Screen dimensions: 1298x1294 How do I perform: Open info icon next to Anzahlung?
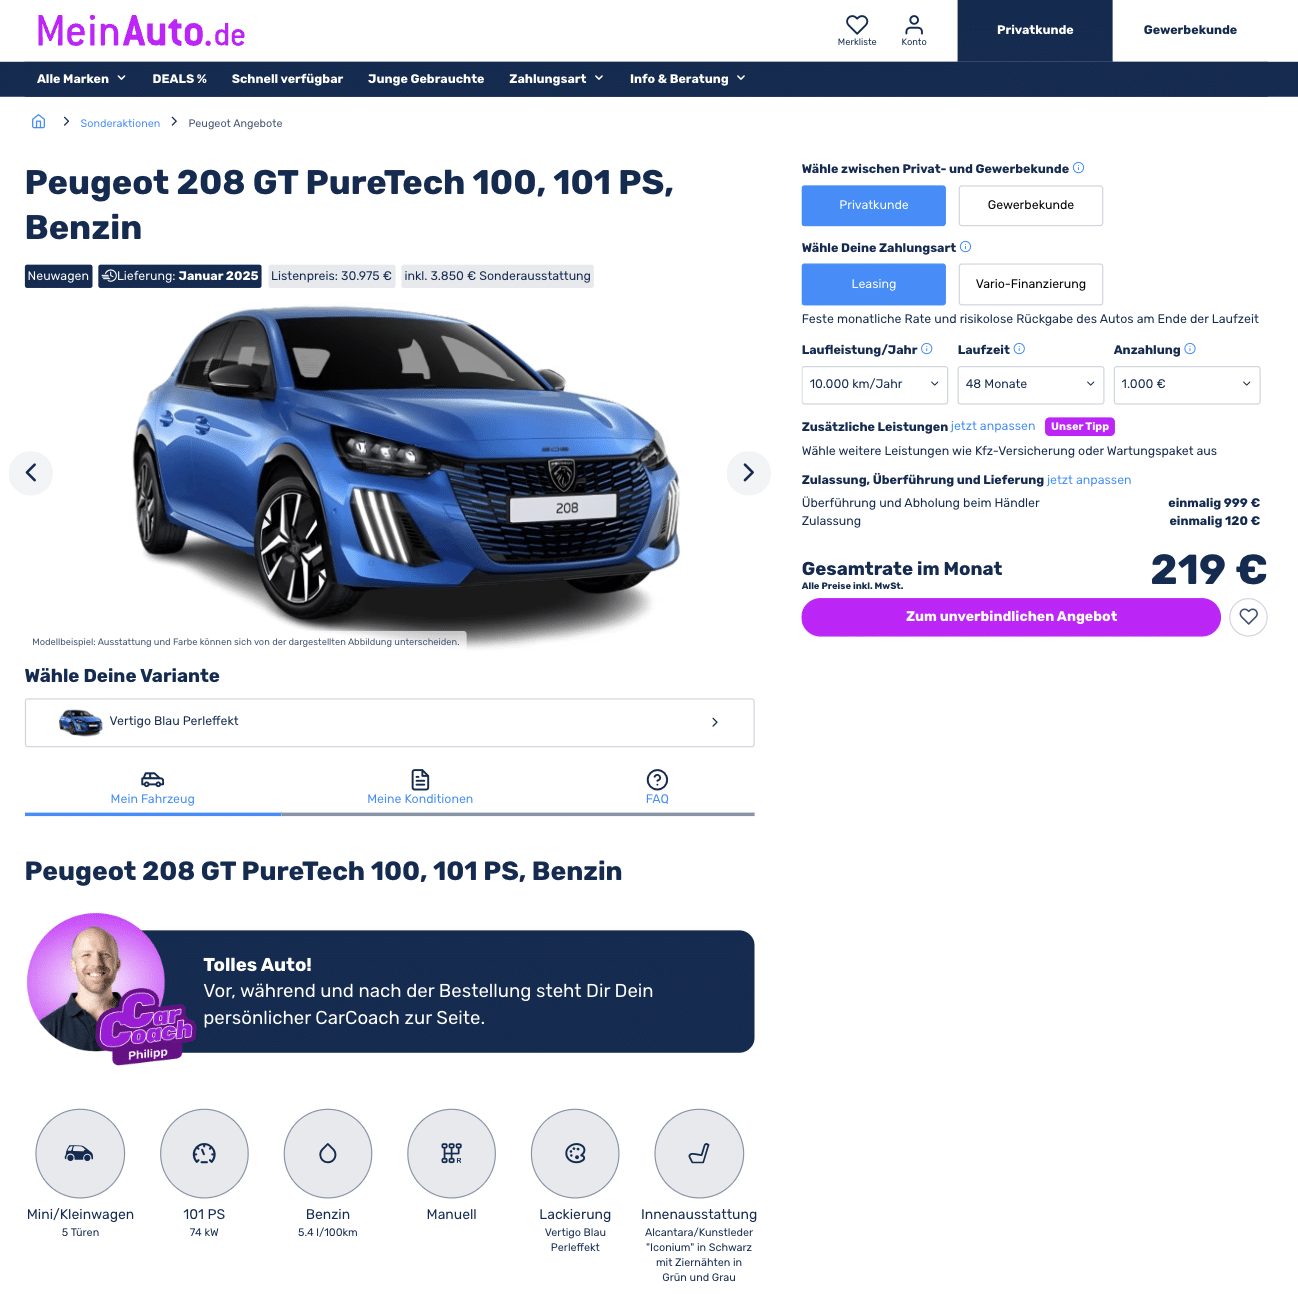tap(1190, 349)
